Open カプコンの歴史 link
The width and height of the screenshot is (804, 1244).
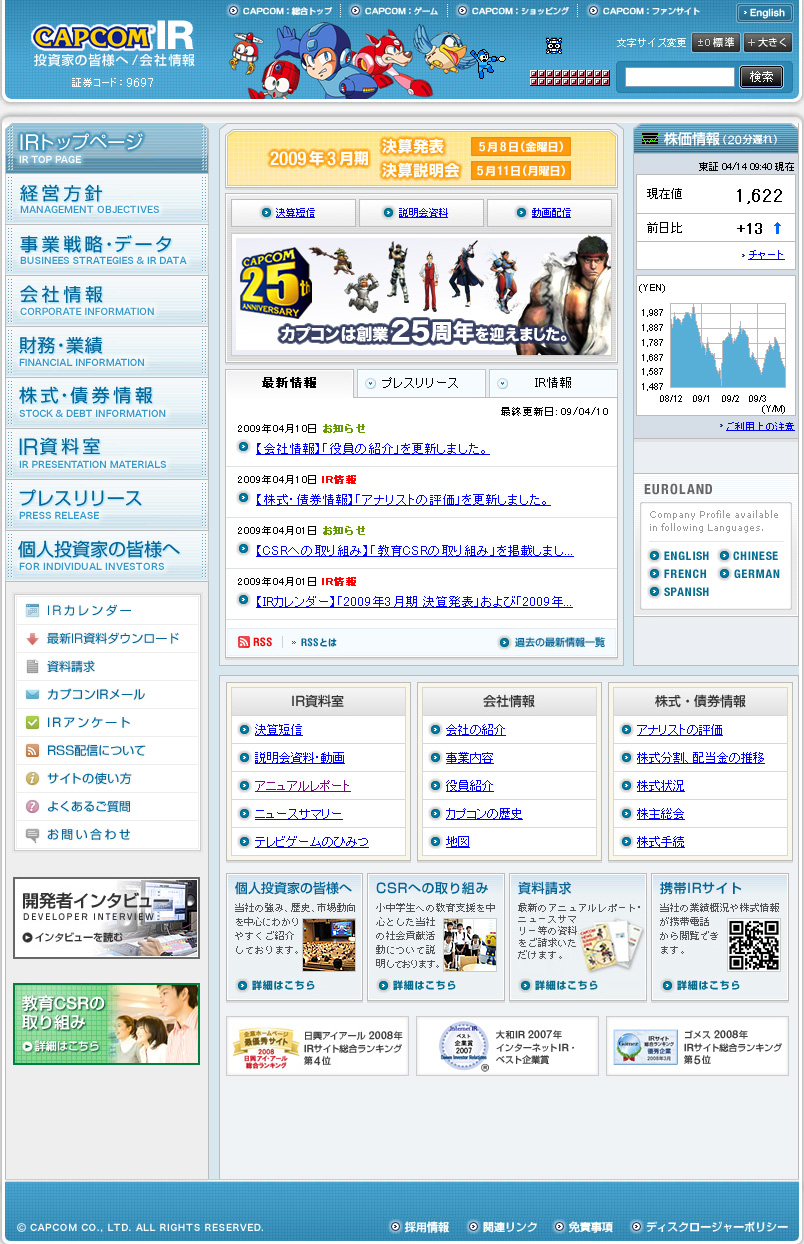click(x=484, y=814)
